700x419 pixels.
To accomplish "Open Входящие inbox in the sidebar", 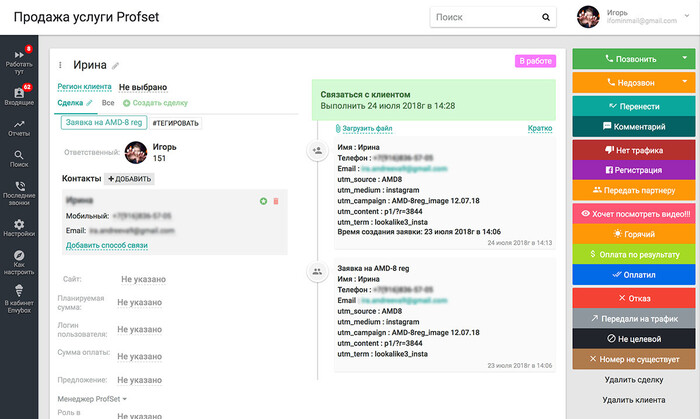I will coord(19,95).
